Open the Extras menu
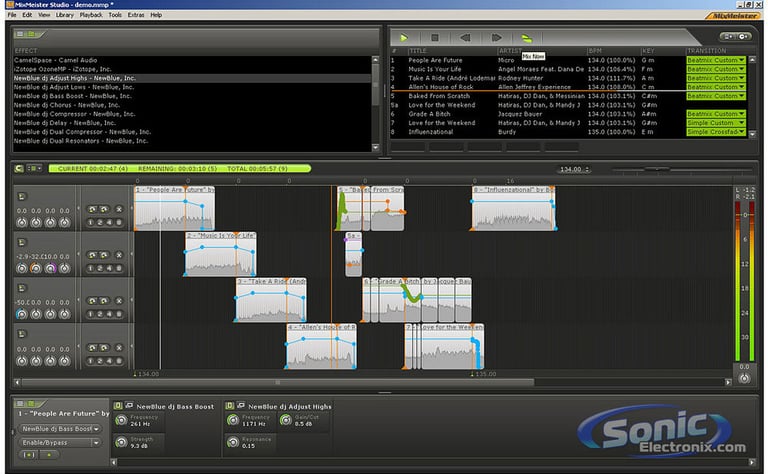 (136, 15)
